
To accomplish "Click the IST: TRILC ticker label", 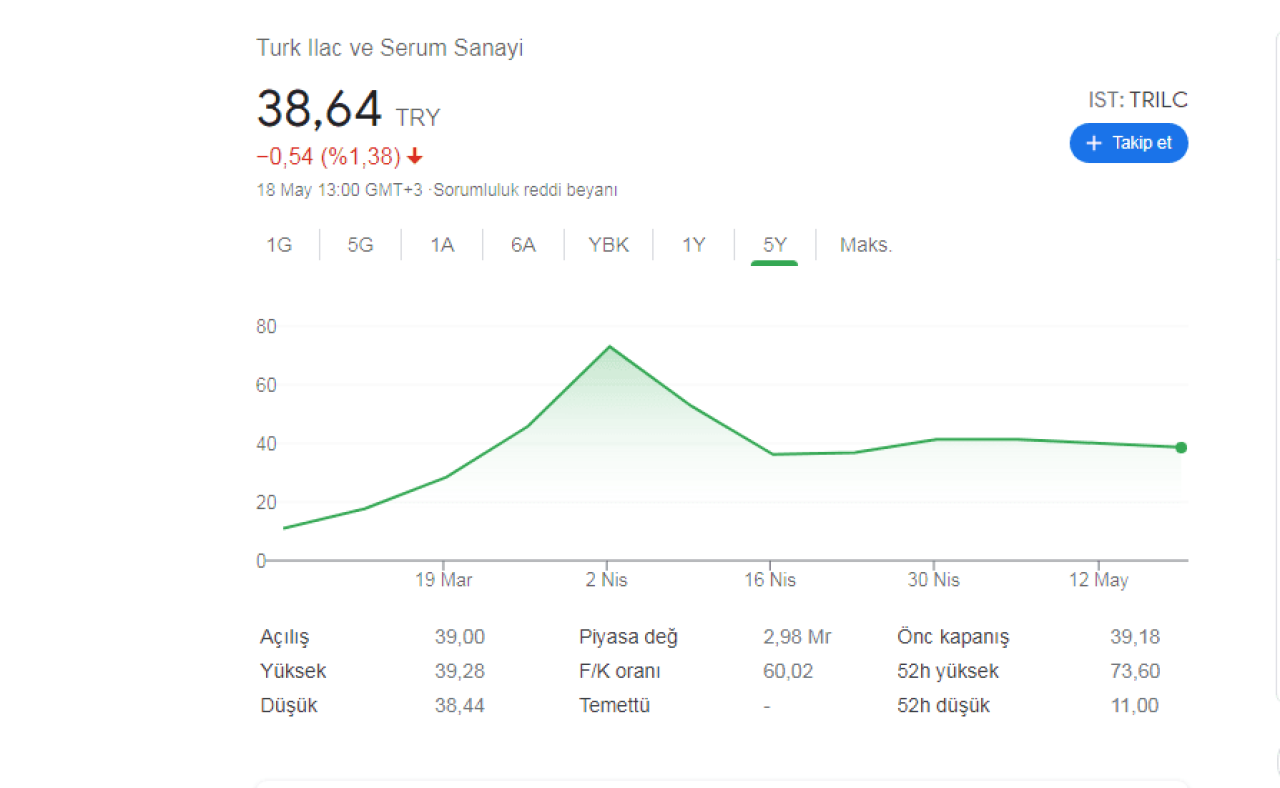I will (1138, 100).
